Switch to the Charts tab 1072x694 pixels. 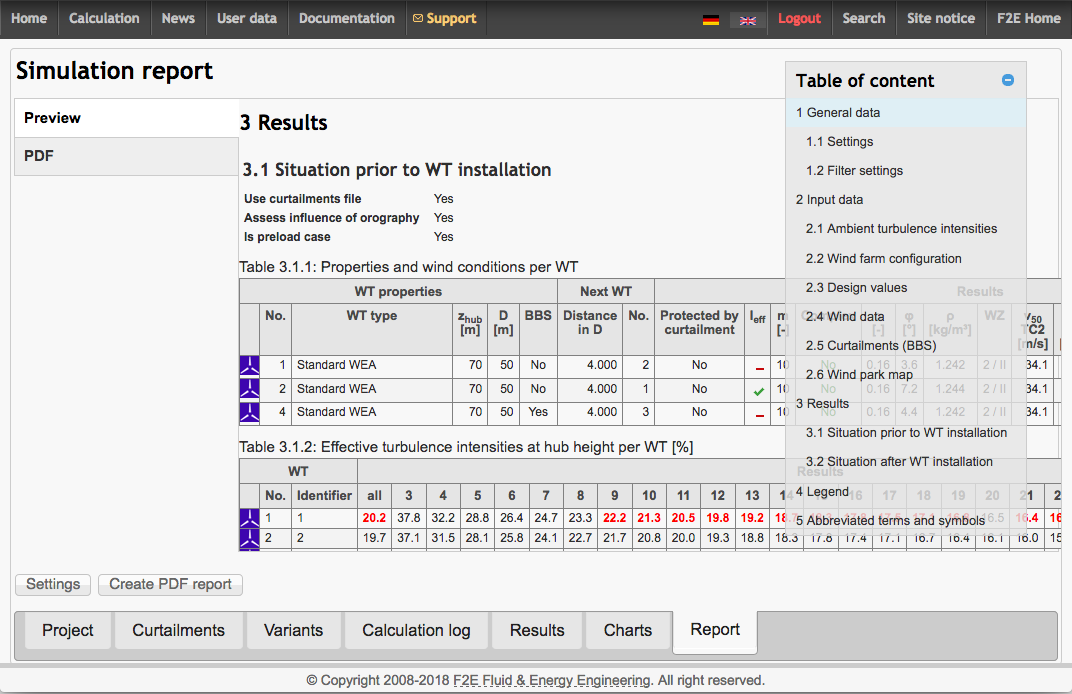627,630
